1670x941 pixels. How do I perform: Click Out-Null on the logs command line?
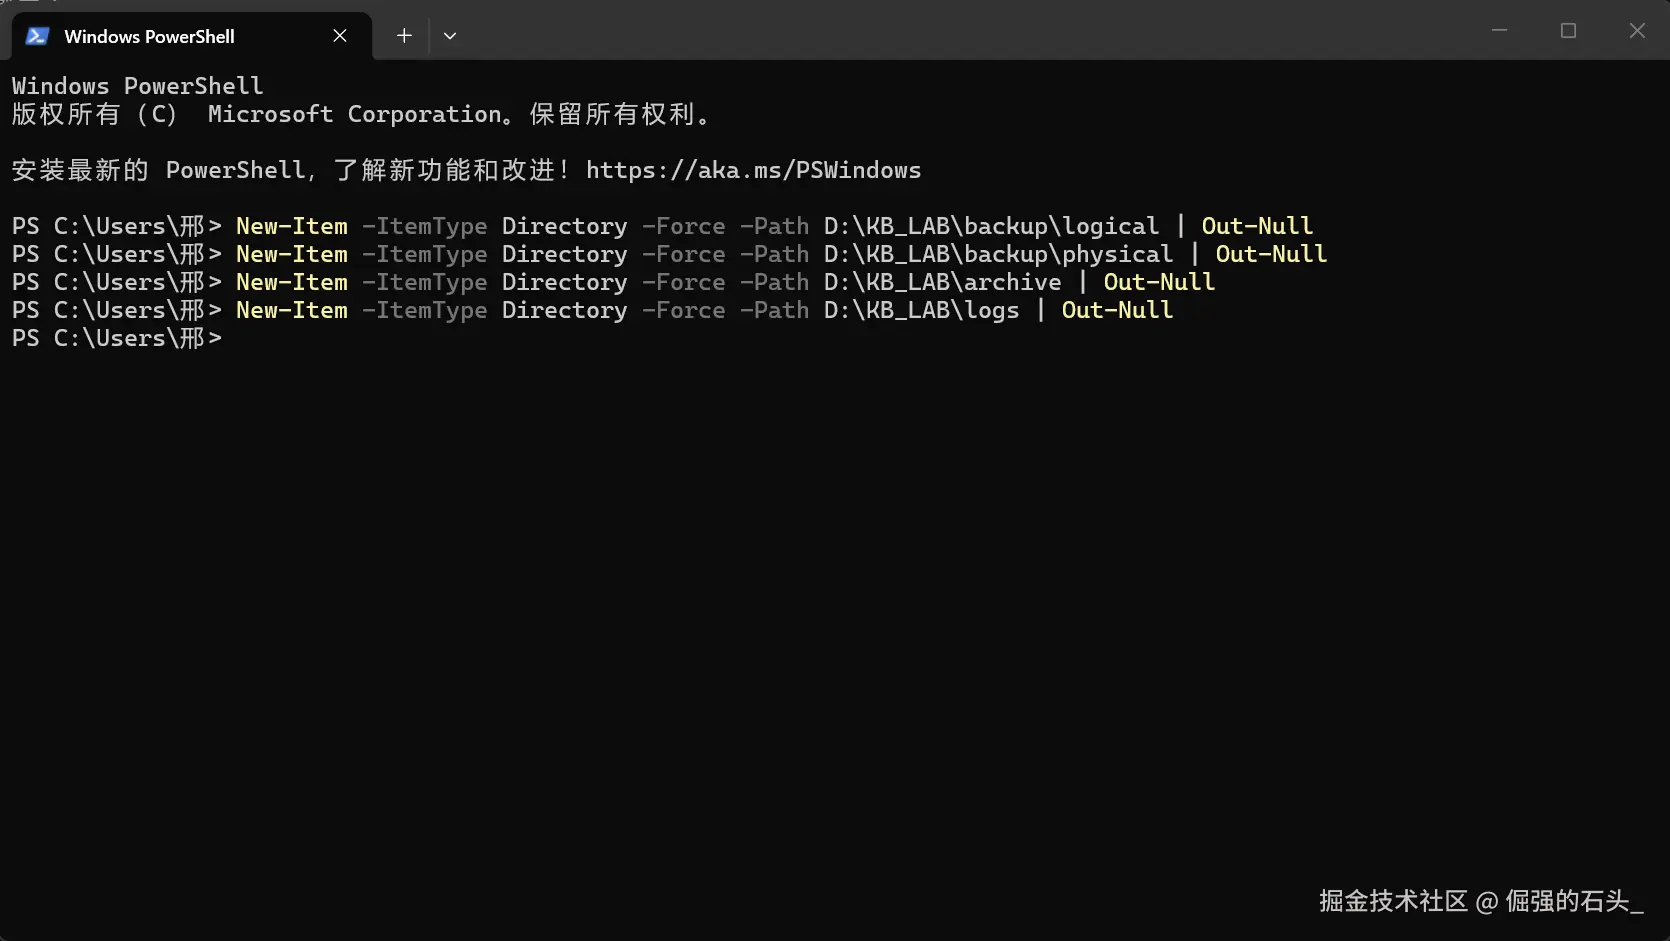point(1117,310)
